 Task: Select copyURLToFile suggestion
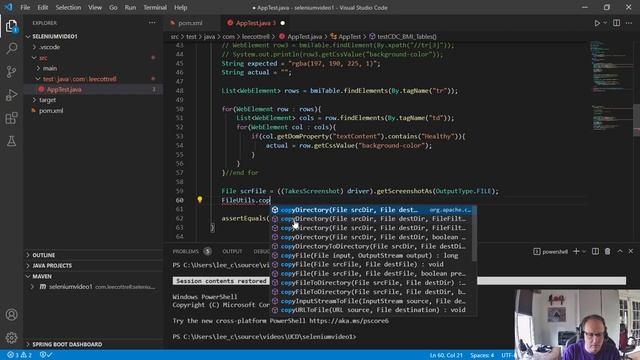point(371,310)
